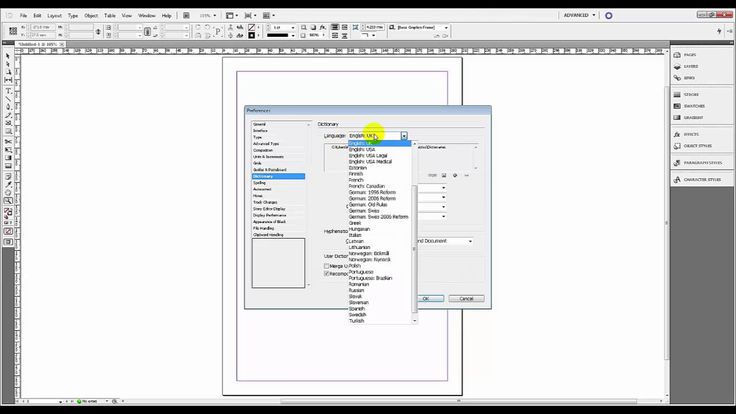This screenshot has width=736, height=414.
Task: Select the Page tool in the toolbox
Action: [8, 72]
